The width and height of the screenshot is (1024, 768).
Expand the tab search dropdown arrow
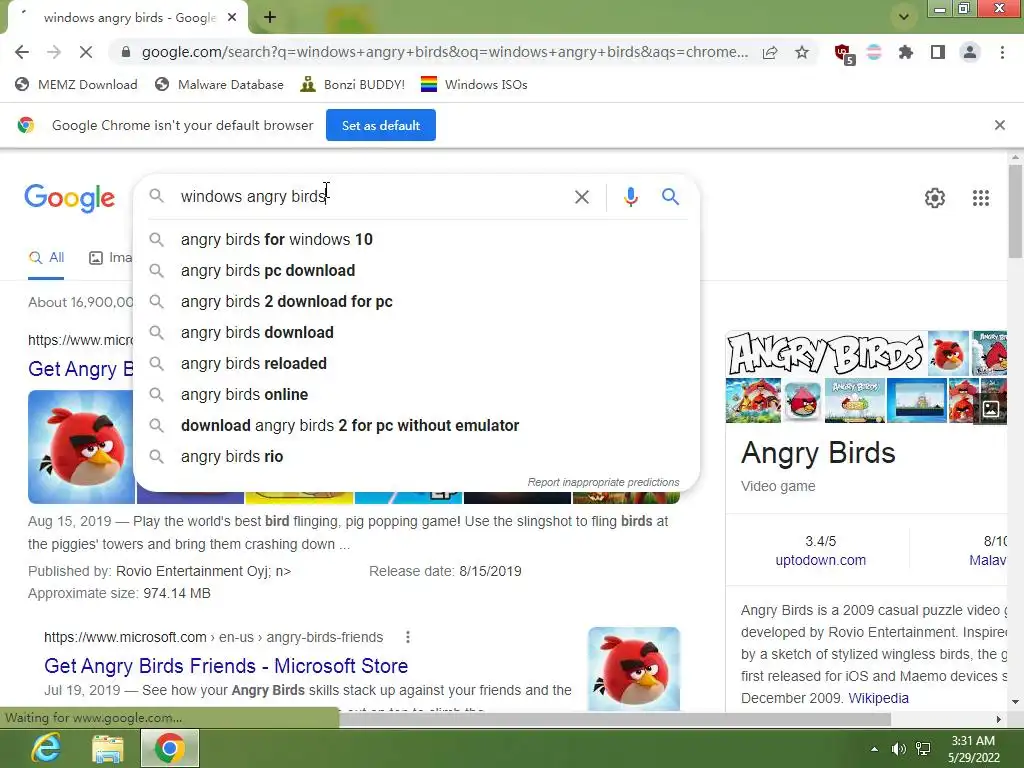tap(904, 17)
